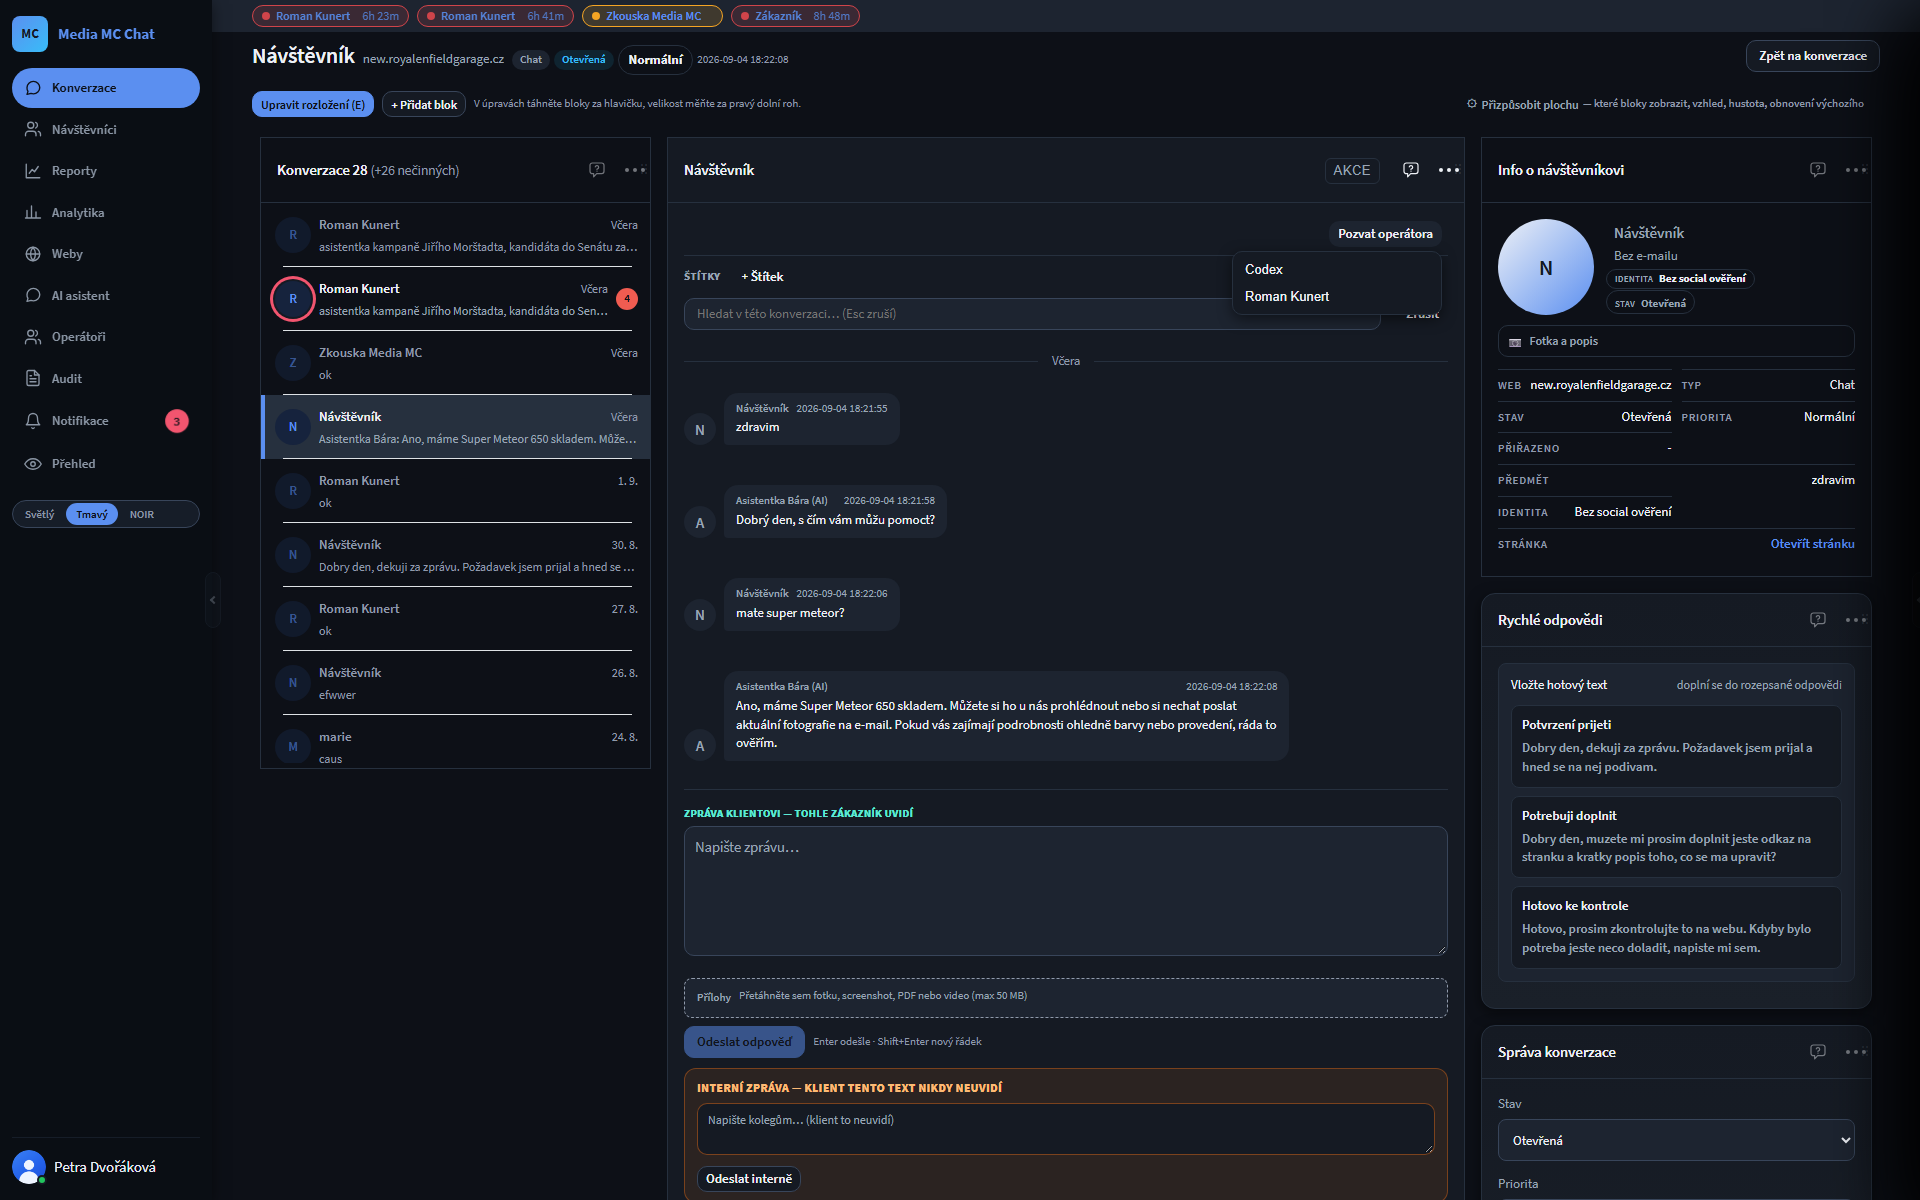The width and height of the screenshot is (1920, 1200).
Task: Click the Roman Kunert avatar with red ring
Action: [293, 299]
